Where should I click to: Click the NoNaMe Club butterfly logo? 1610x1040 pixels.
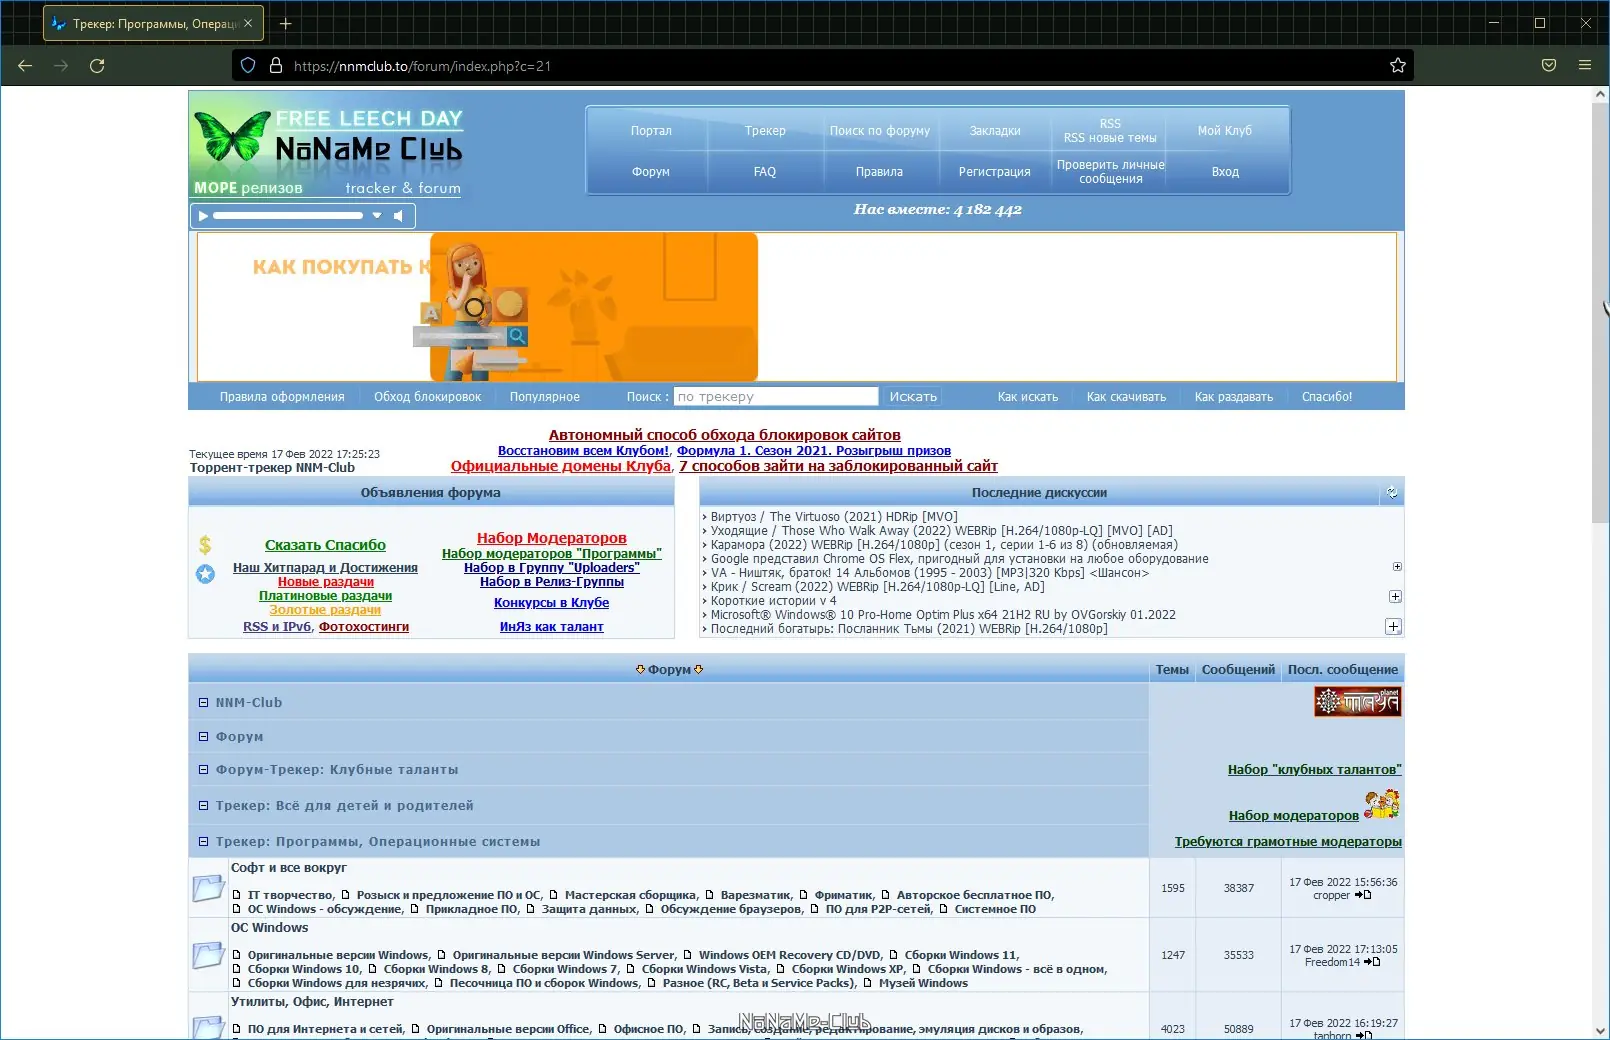pos(328,151)
